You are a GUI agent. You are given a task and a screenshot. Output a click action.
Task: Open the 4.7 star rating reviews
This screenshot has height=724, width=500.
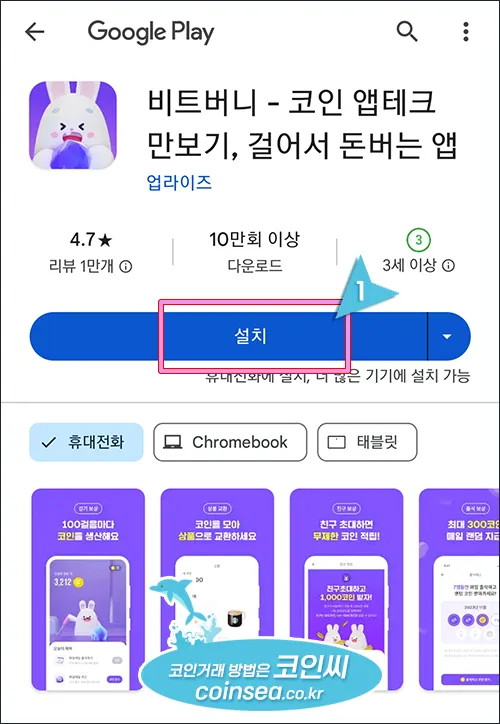click(x=91, y=253)
